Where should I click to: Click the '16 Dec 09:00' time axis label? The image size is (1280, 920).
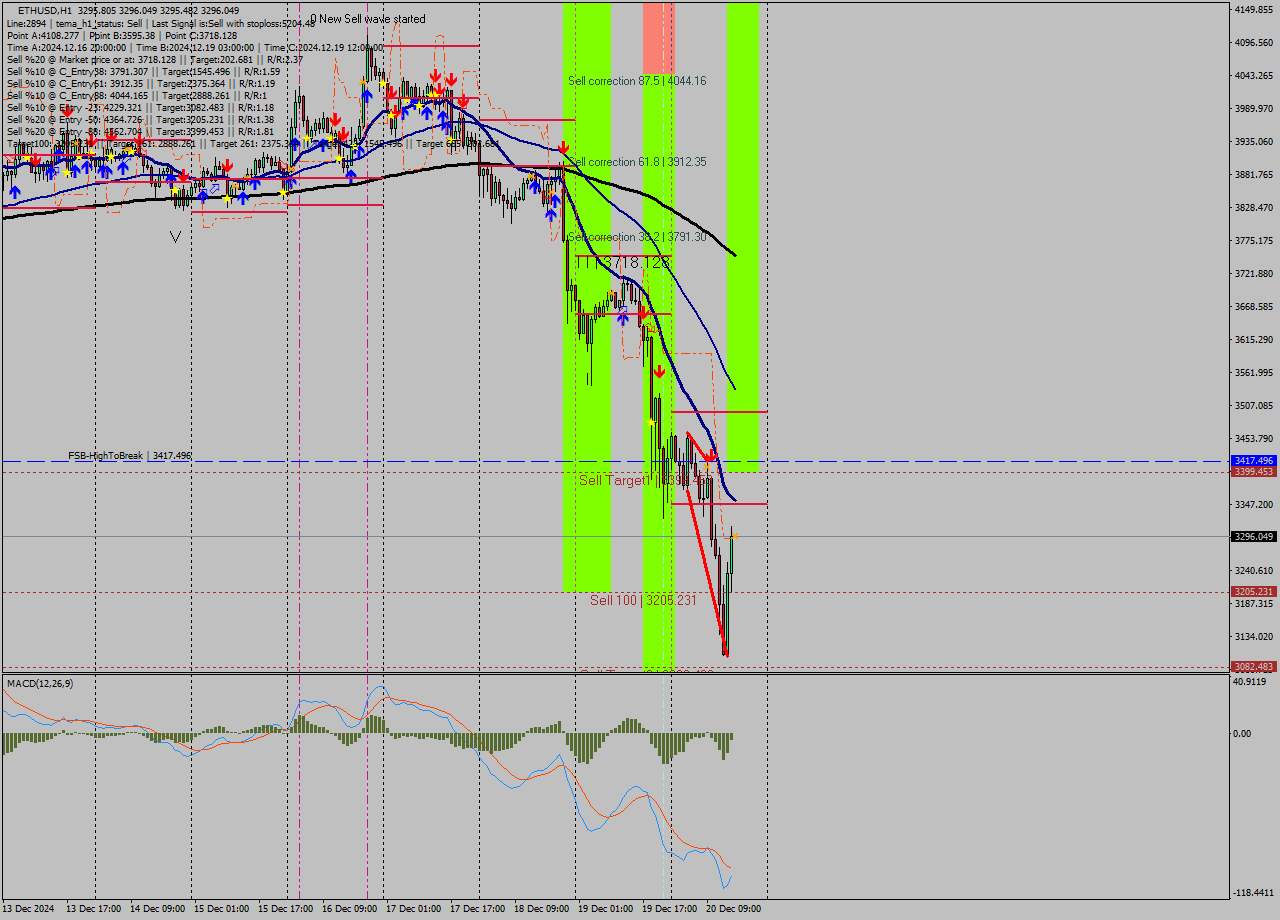350,909
